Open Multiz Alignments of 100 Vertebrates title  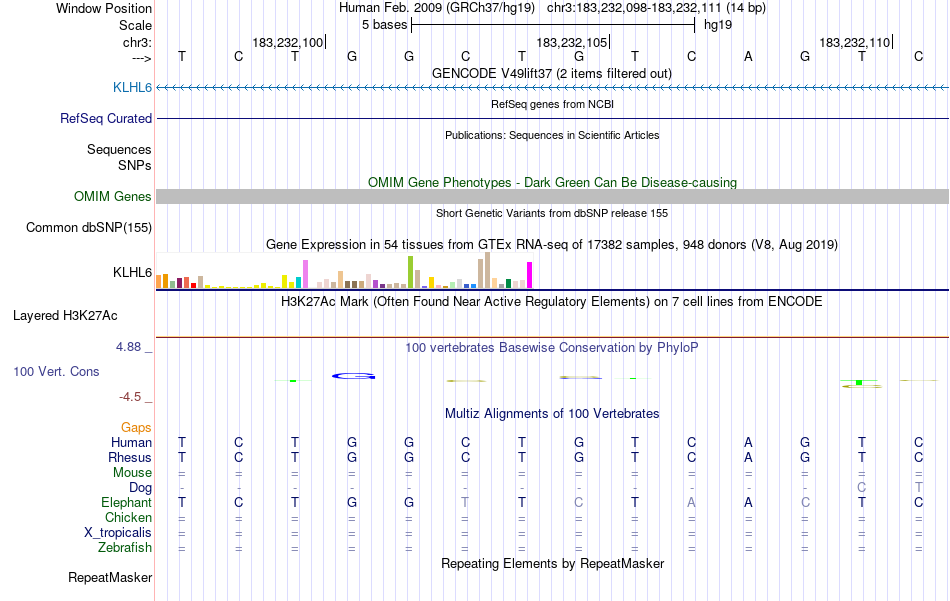(x=552, y=413)
